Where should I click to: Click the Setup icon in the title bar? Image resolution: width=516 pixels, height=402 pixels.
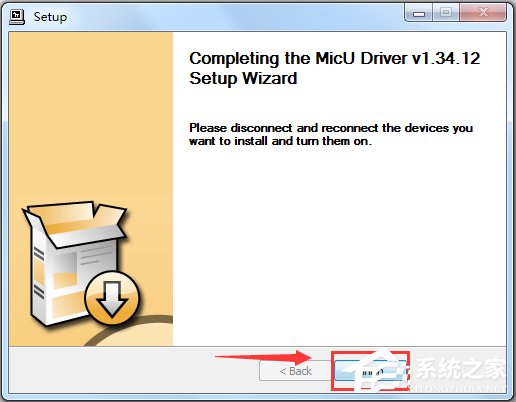point(17,17)
